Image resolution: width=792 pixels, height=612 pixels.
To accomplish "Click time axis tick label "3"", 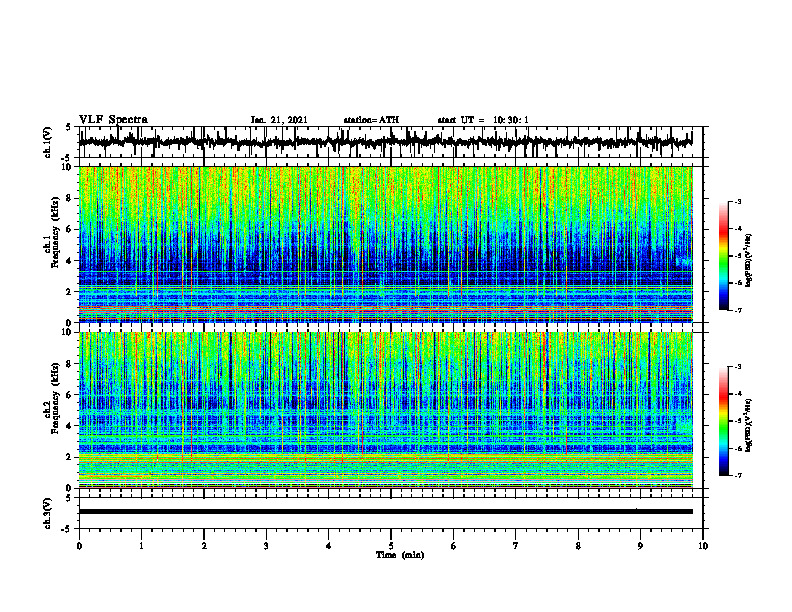I will (x=266, y=546).
